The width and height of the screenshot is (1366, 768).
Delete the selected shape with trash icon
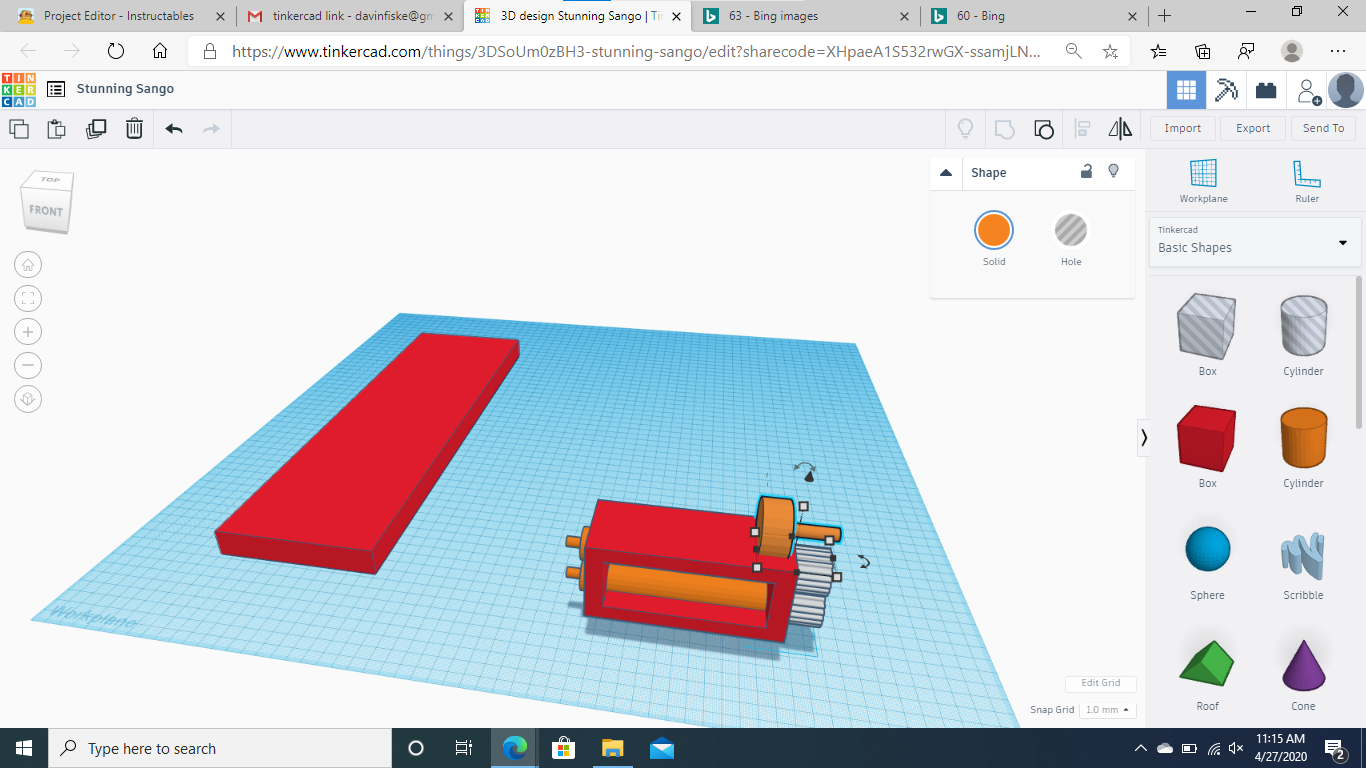point(134,128)
